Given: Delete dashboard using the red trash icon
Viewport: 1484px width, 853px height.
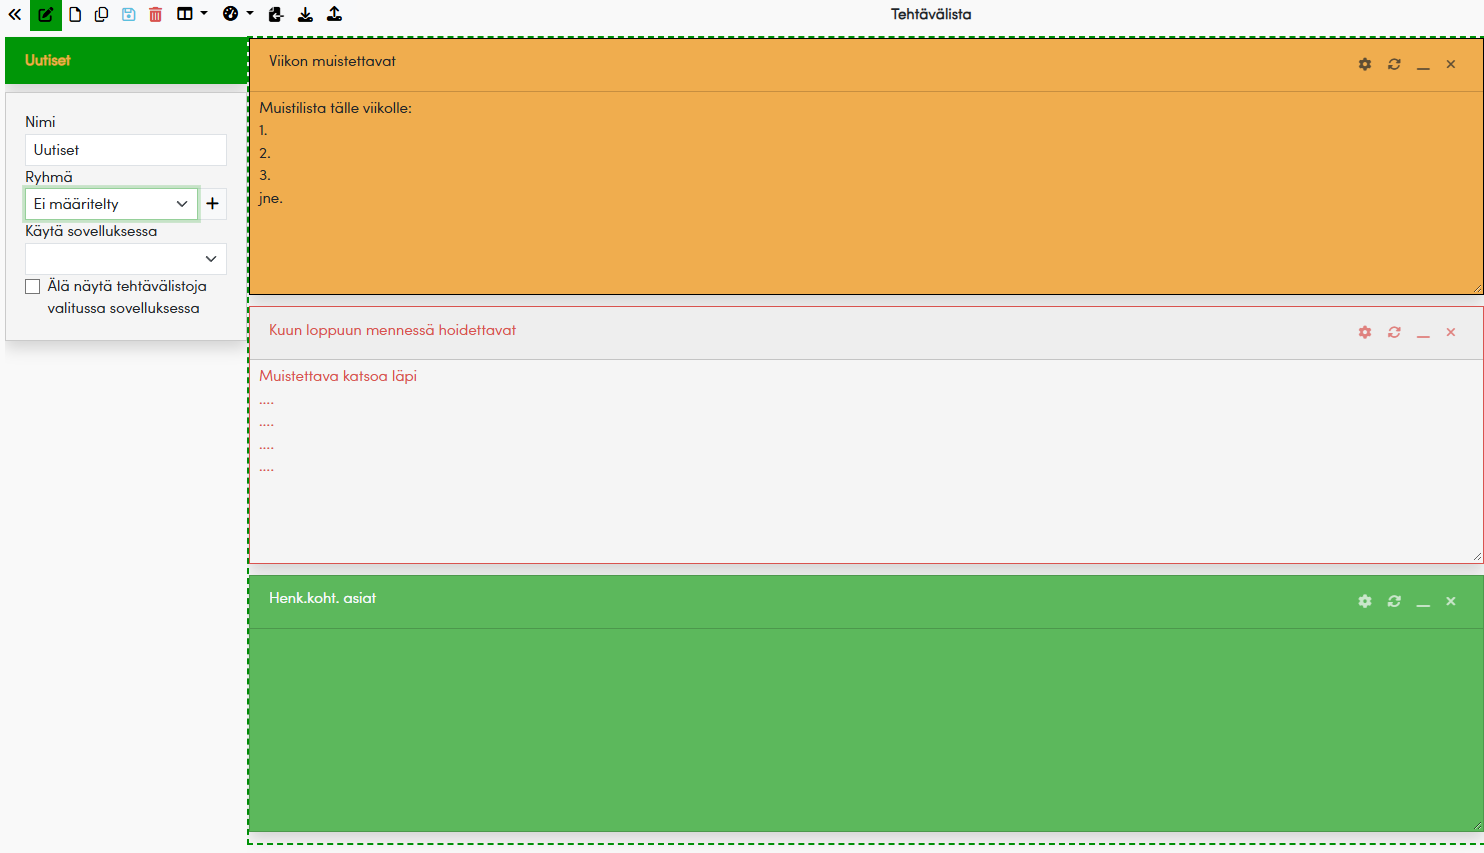Looking at the screenshot, I should point(155,15).
